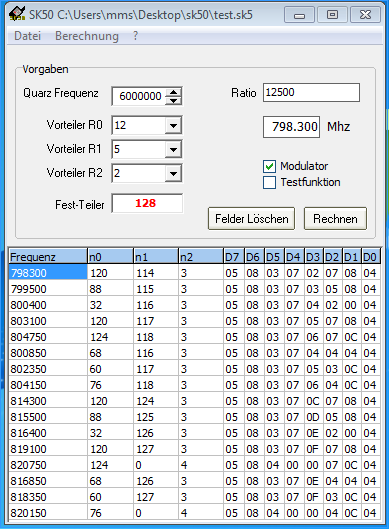
Task: Open the Datei menu
Action: coord(28,36)
